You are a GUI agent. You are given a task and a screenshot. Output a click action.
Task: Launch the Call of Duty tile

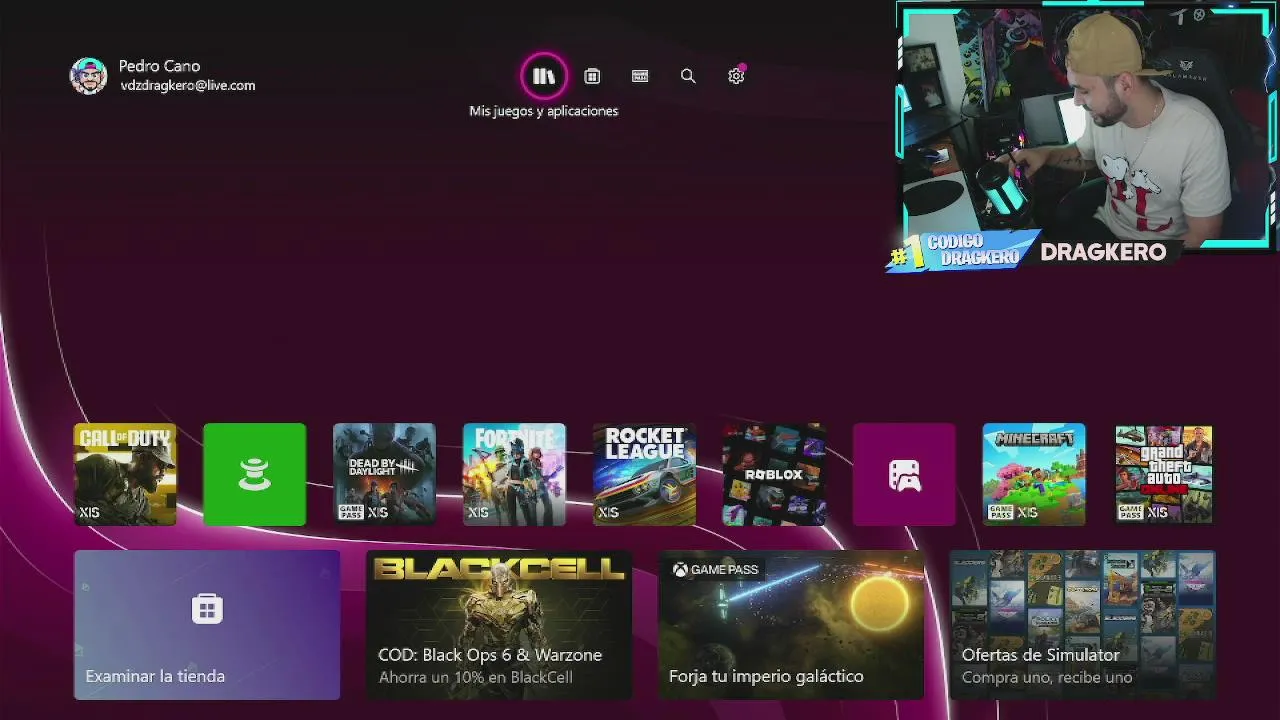click(125, 474)
